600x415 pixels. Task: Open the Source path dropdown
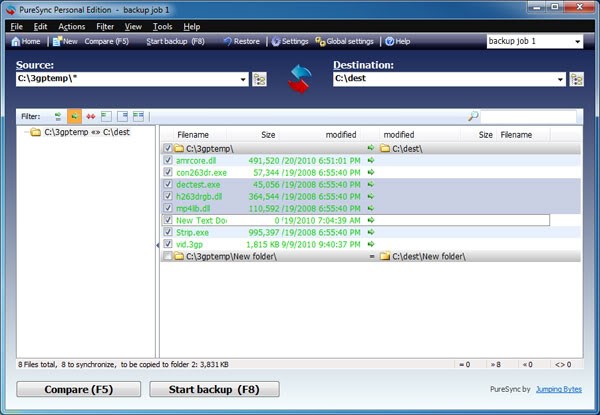tap(243, 80)
